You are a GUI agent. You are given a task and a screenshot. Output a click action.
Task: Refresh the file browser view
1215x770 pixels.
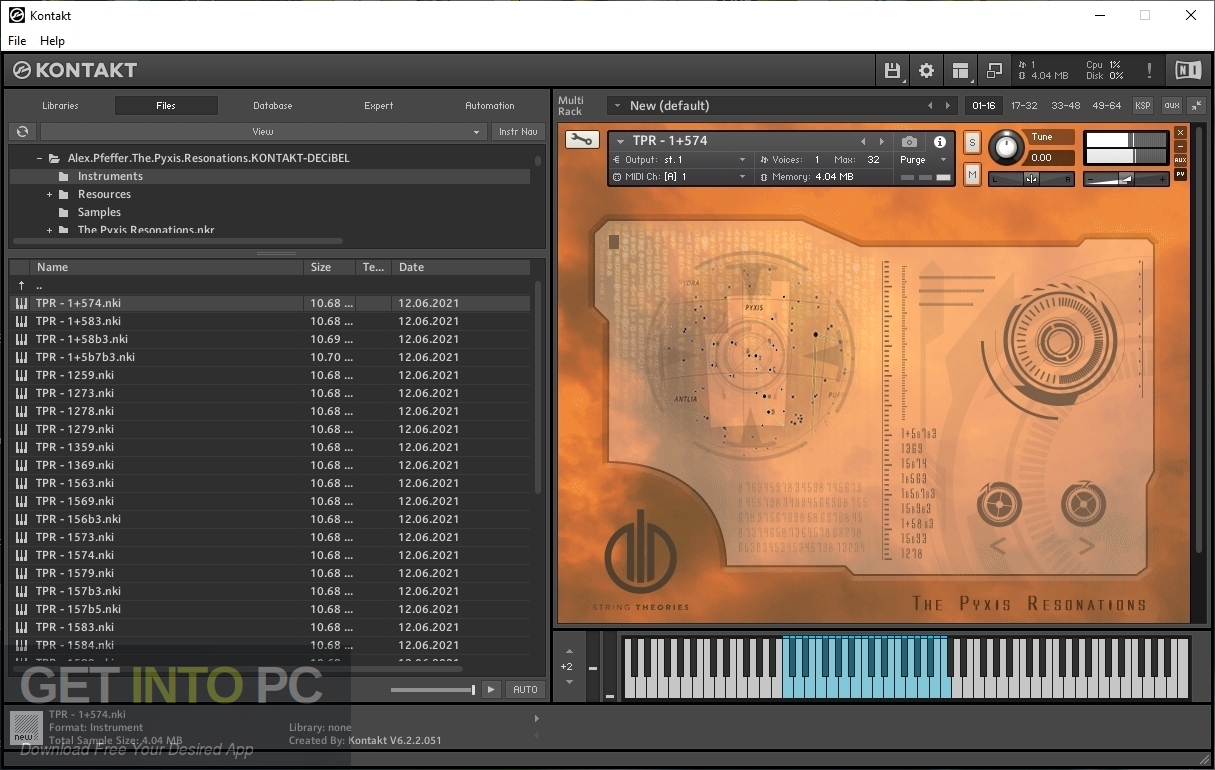tap(22, 131)
